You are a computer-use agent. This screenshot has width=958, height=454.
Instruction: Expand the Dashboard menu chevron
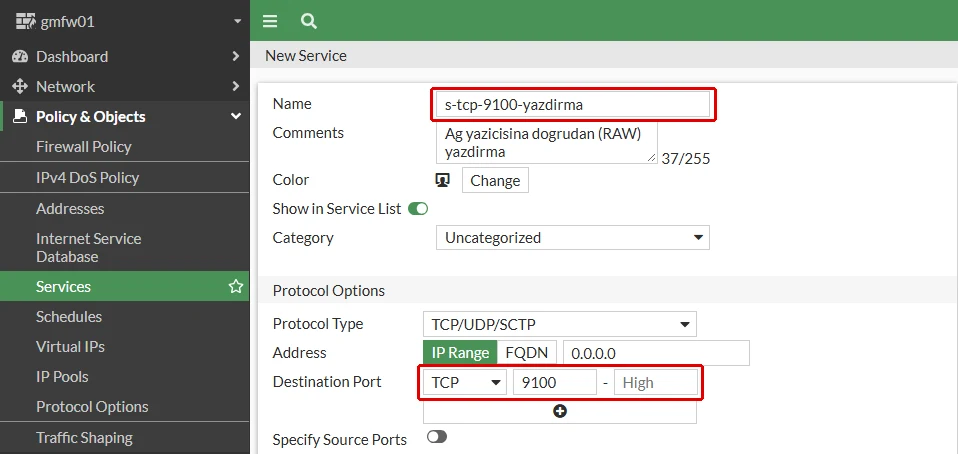(236, 56)
